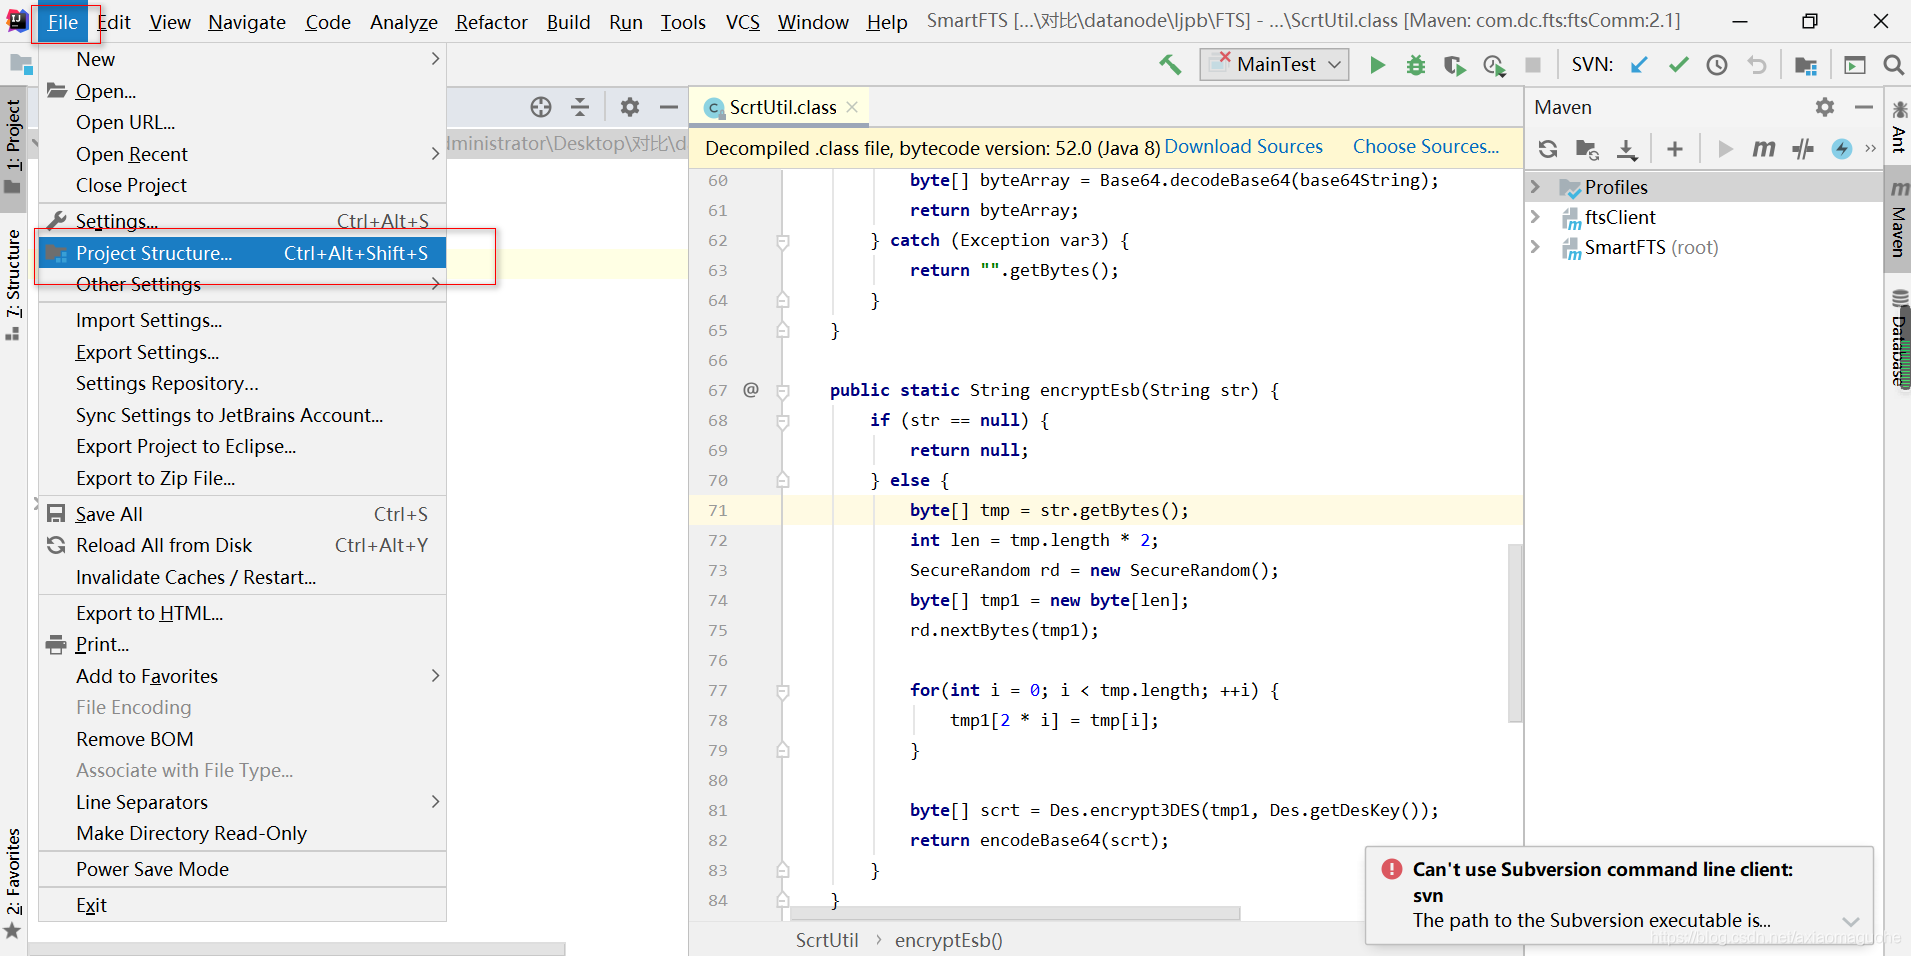This screenshot has width=1911, height=956.
Task: Choose Project Structure menu entry
Action: (242, 253)
